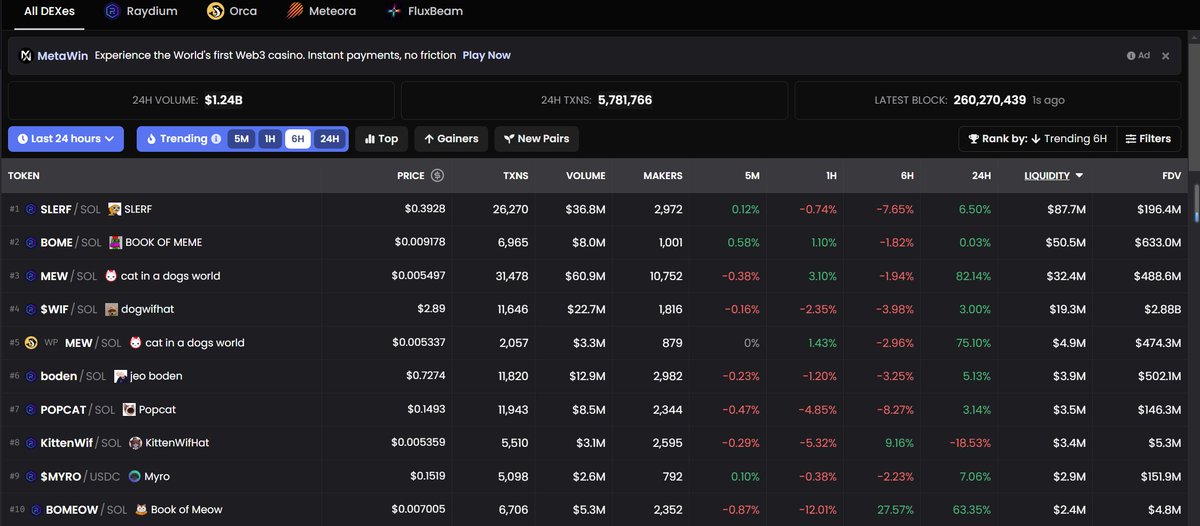
Task: Select the 1H trending timeframe
Action: [270, 139]
